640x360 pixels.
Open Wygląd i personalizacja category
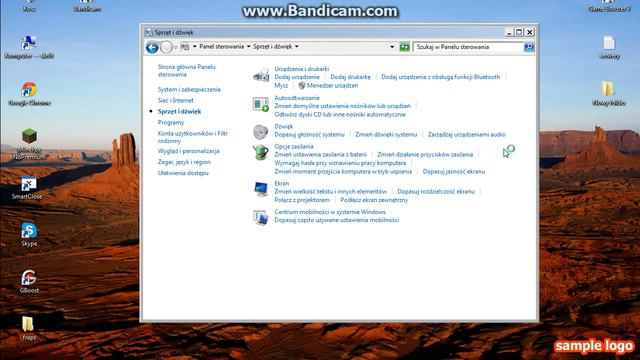coord(189,151)
